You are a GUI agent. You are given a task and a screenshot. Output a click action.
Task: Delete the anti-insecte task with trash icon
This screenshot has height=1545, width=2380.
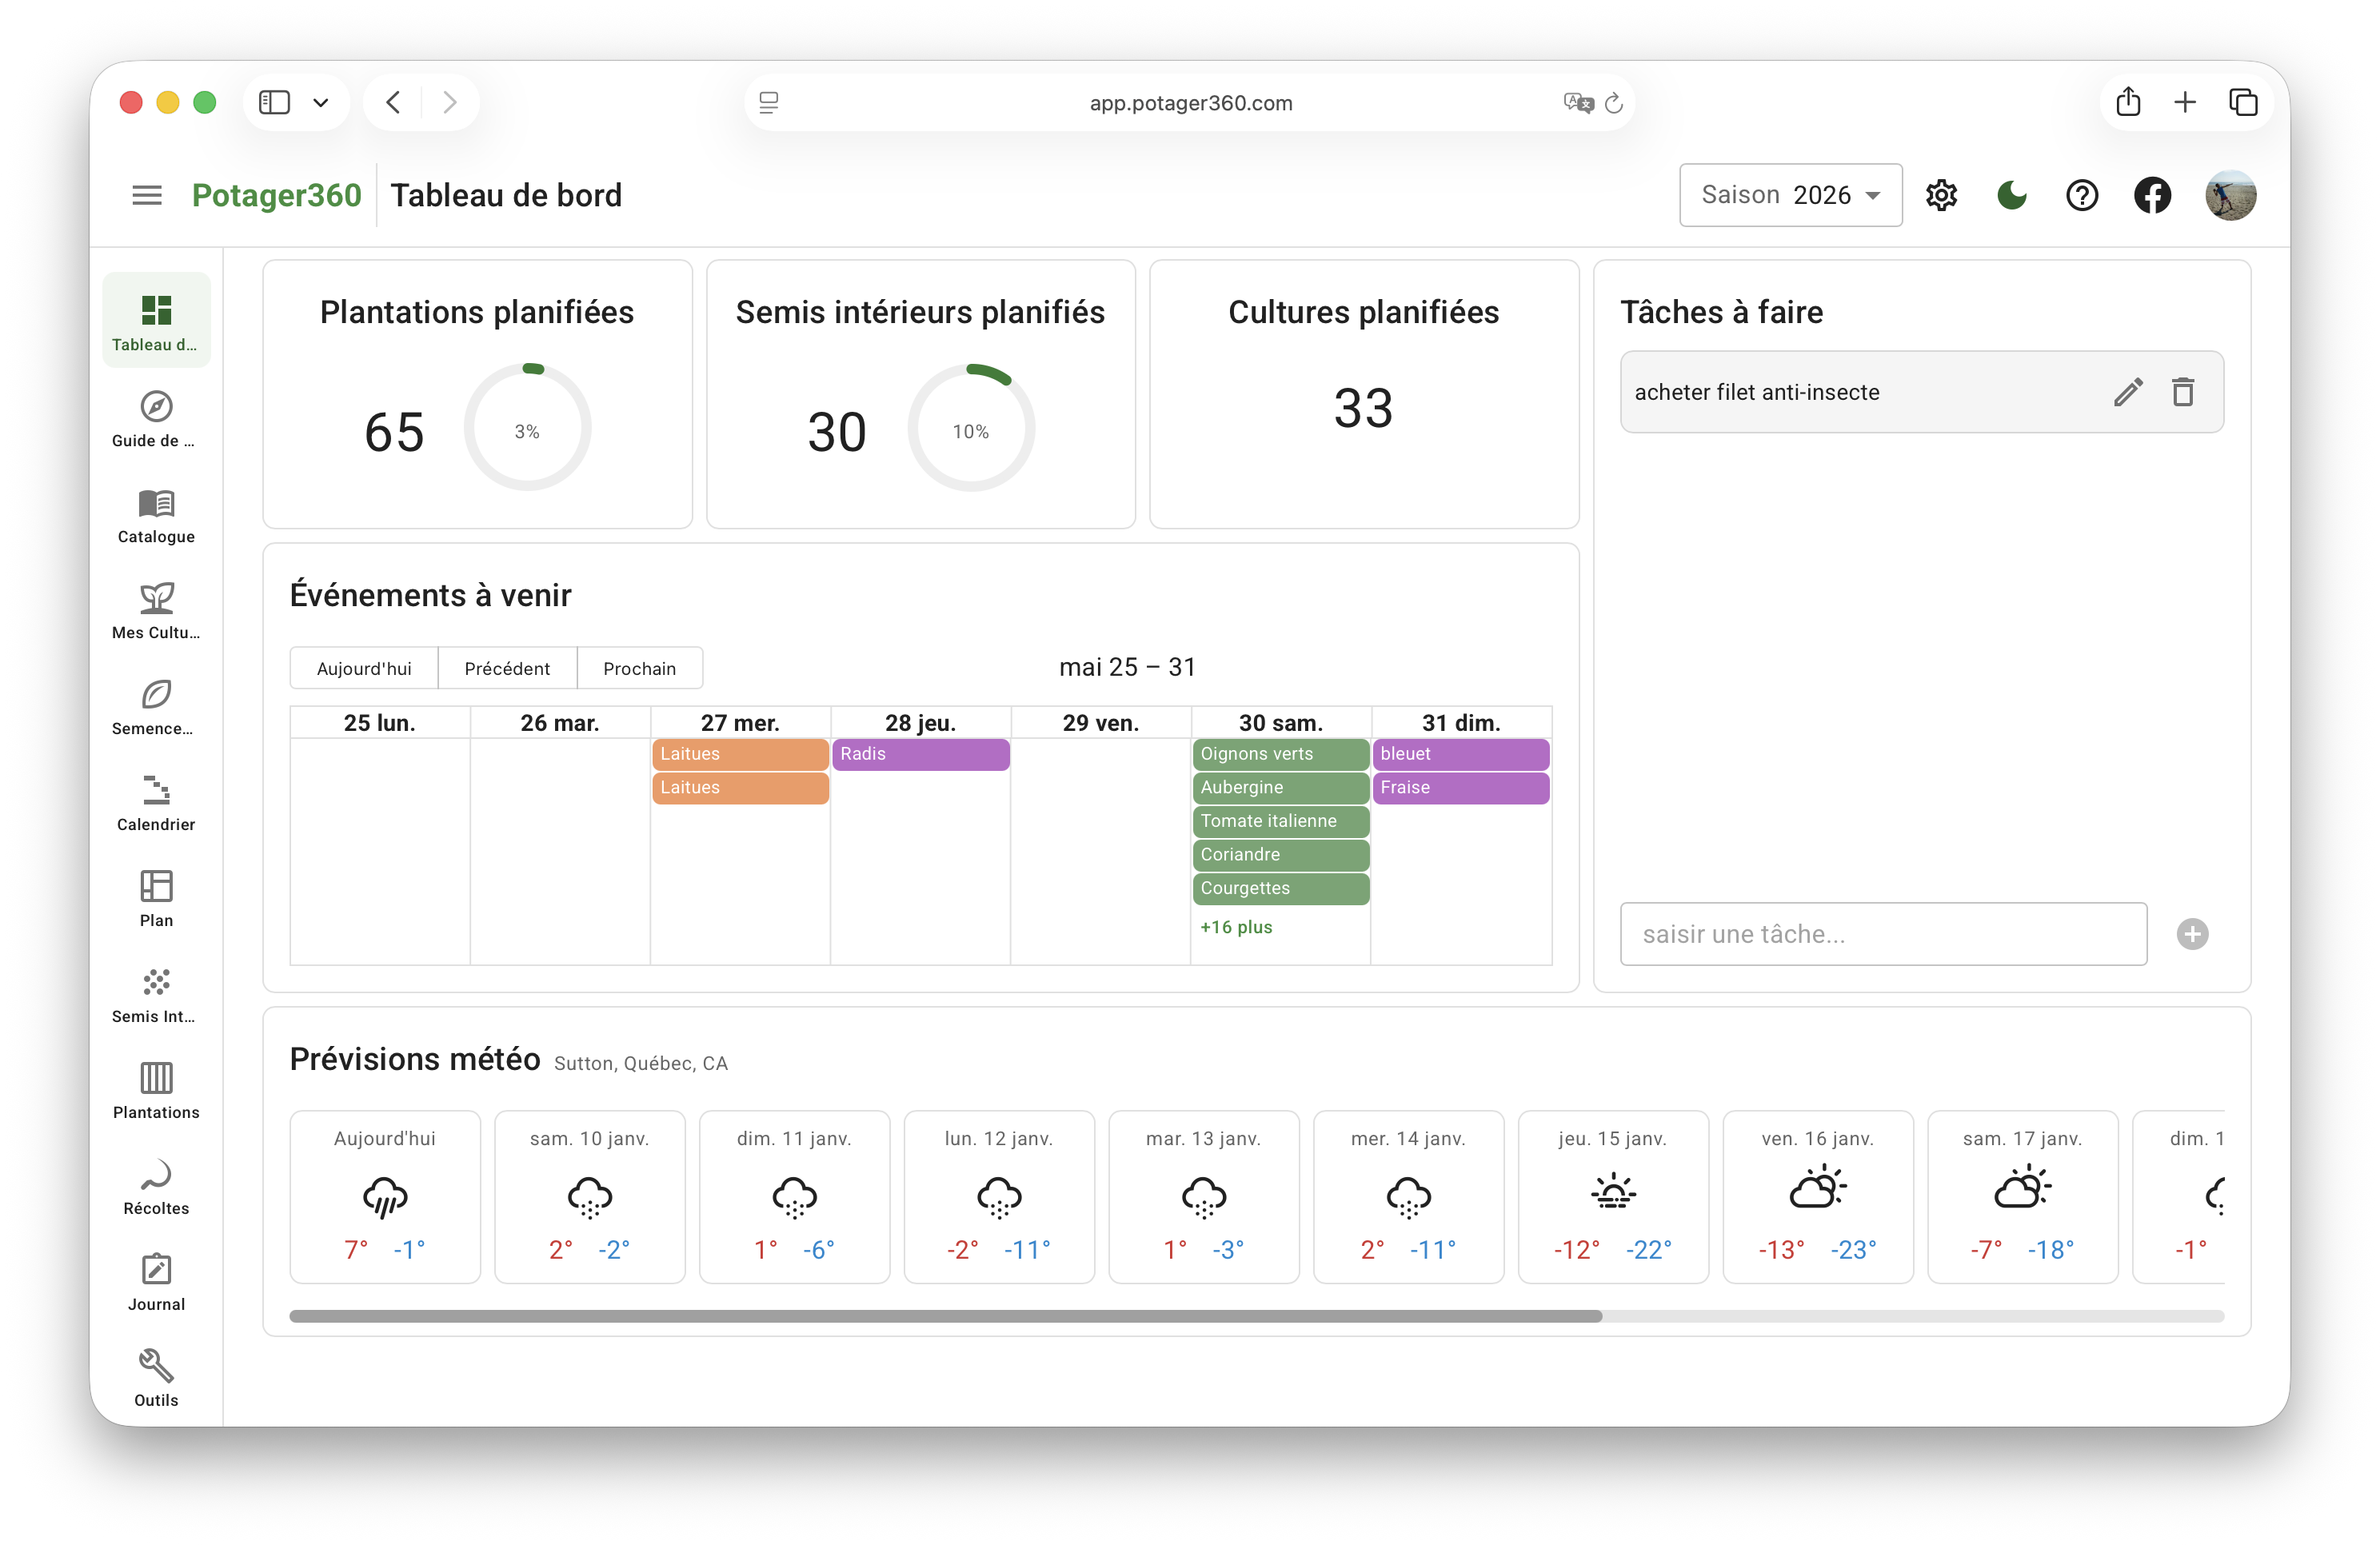[2182, 392]
